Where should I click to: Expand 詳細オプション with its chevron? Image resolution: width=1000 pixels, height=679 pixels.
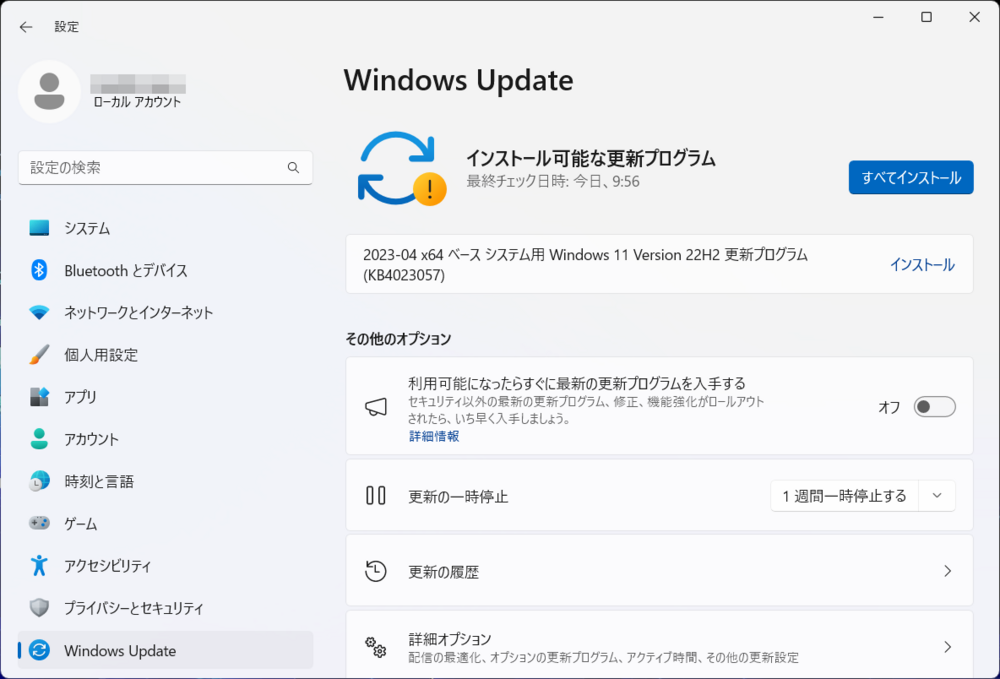947,644
